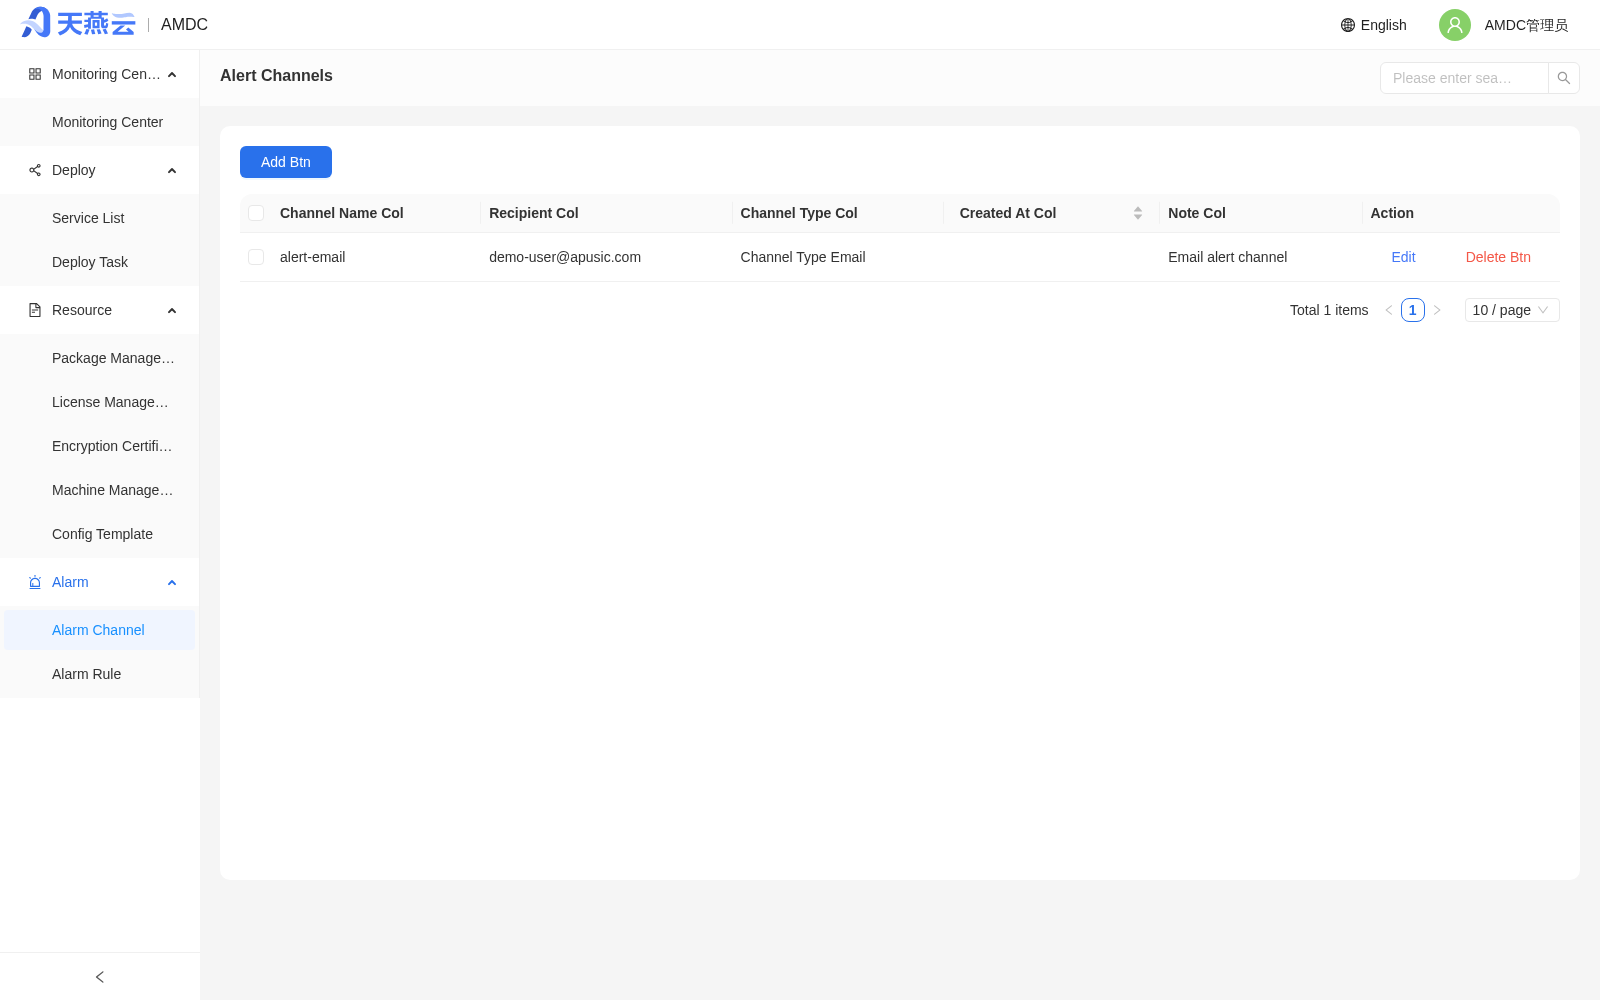Open Alarm Rule menu item
This screenshot has height=1000, width=1600.
pos(100,674)
